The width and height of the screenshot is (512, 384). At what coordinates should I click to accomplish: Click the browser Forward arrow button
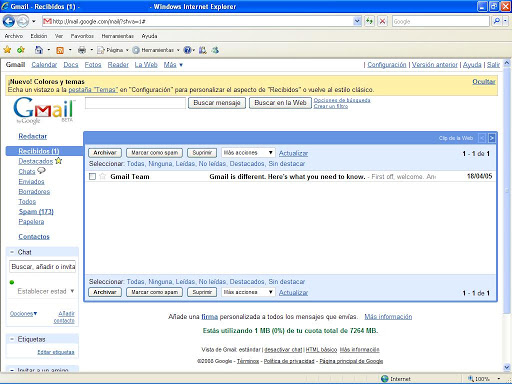point(23,22)
